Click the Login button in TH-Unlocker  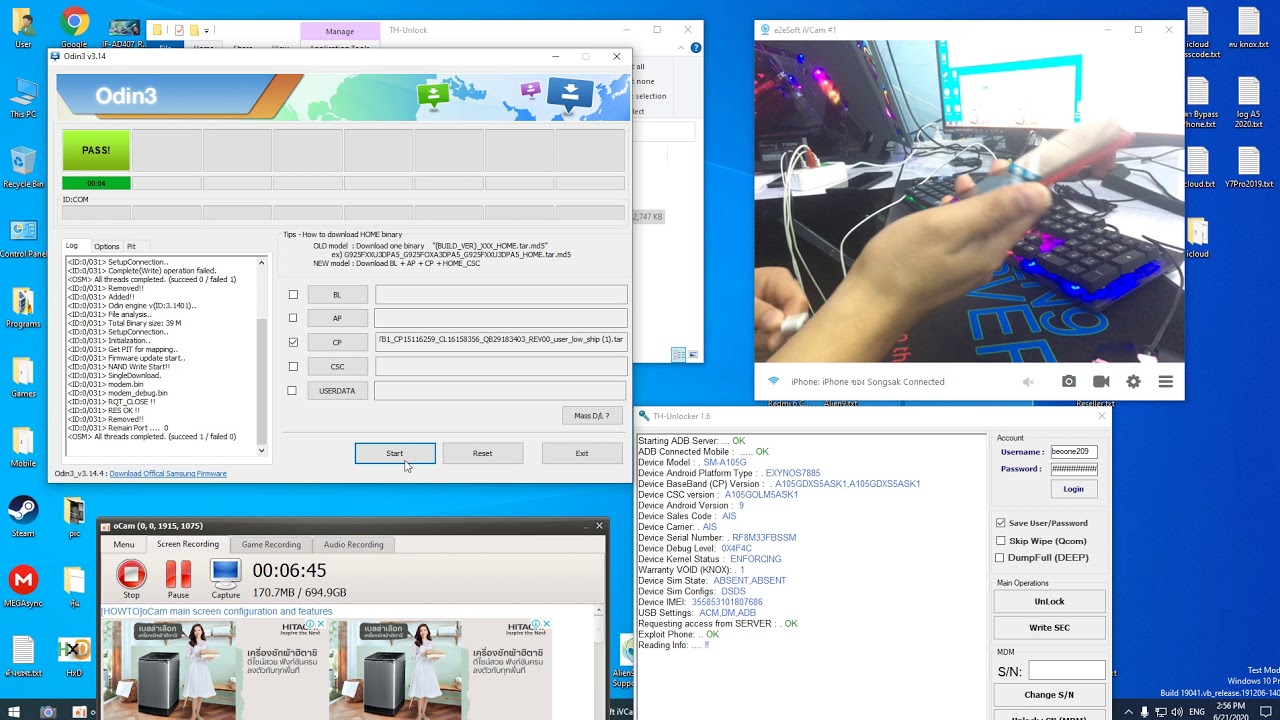point(1073,489)
